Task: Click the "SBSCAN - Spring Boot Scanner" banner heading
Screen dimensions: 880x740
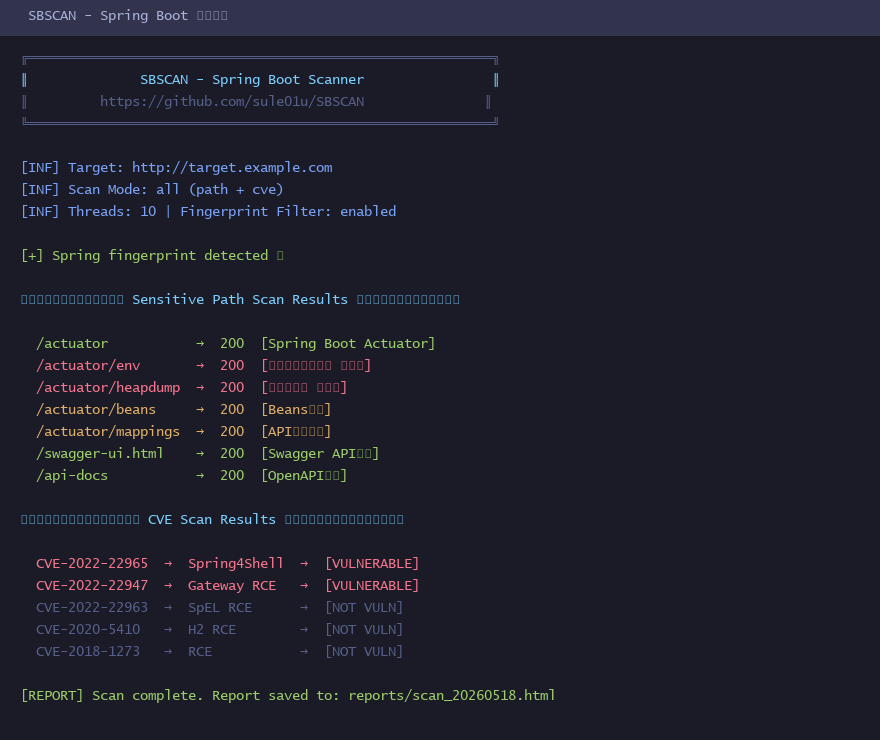Action: 252,80
